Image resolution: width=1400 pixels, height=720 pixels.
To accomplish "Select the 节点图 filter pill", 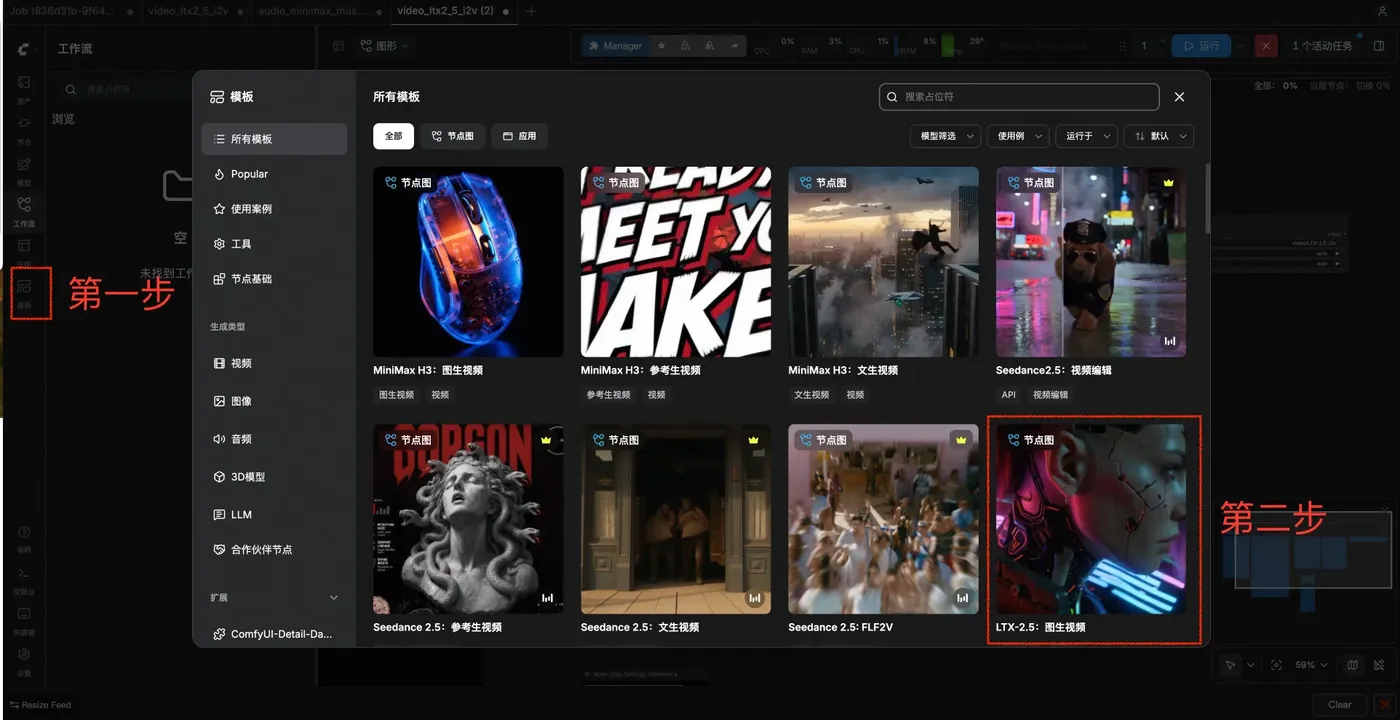I will [x=453, y=136].
